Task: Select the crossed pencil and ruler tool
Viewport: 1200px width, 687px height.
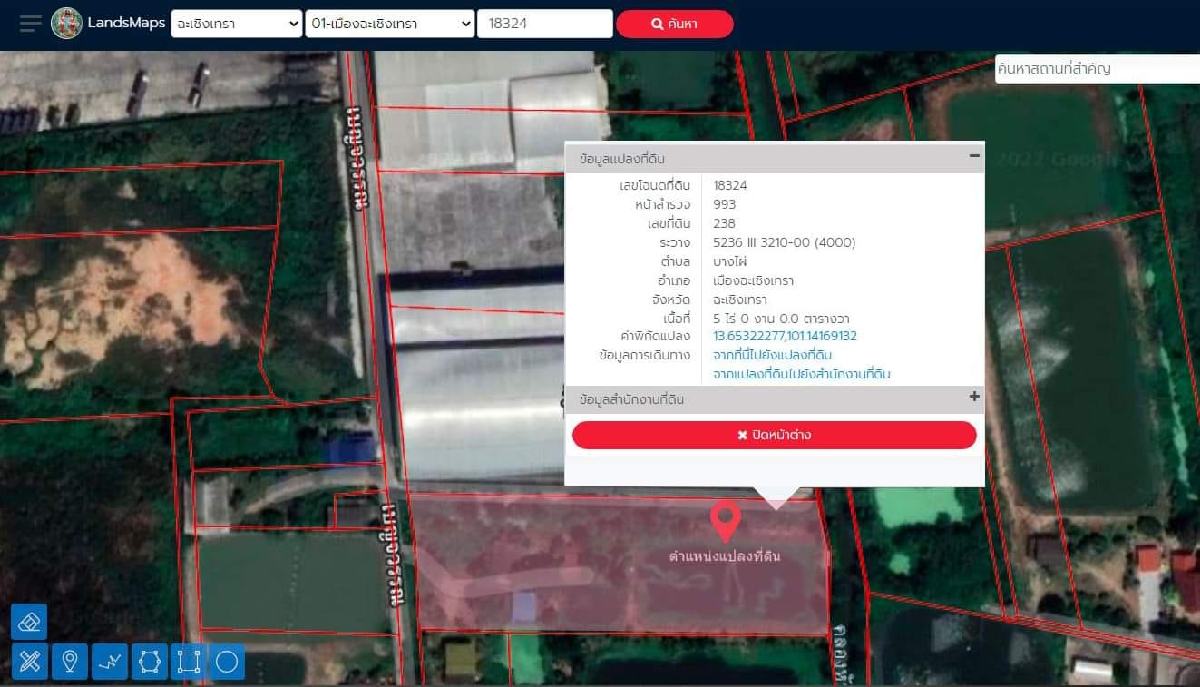Action: (x=29, y=661)
